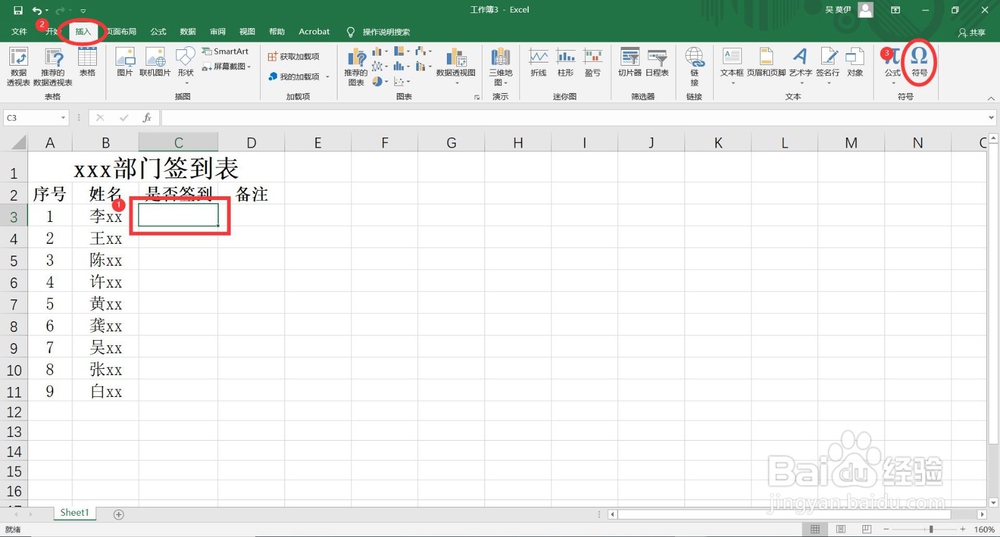Click the Insert Function fx button
Viewport: 1000px width, 537px height.
147,117
